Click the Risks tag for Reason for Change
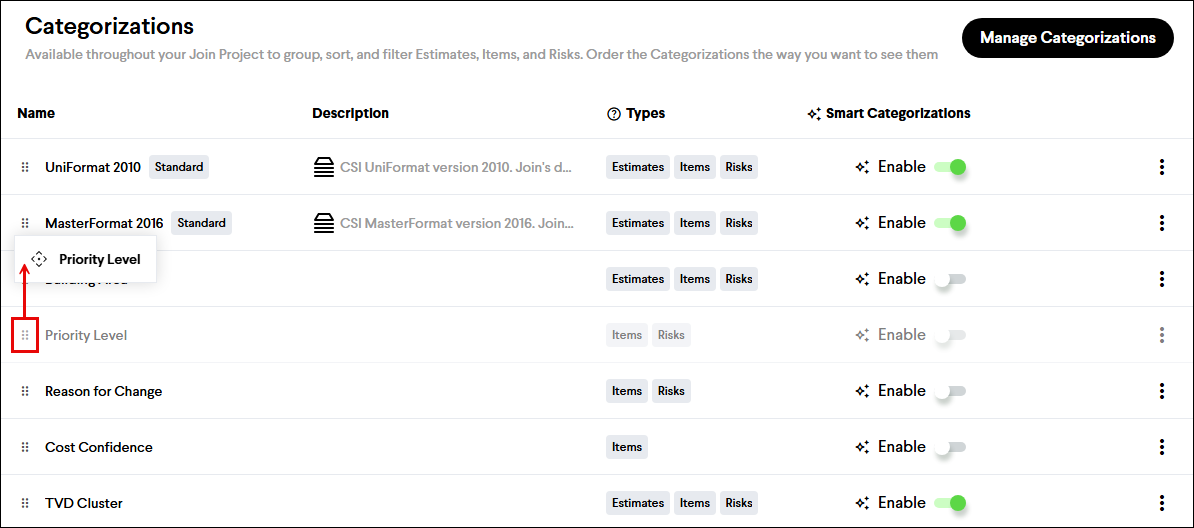 [671, 391]
